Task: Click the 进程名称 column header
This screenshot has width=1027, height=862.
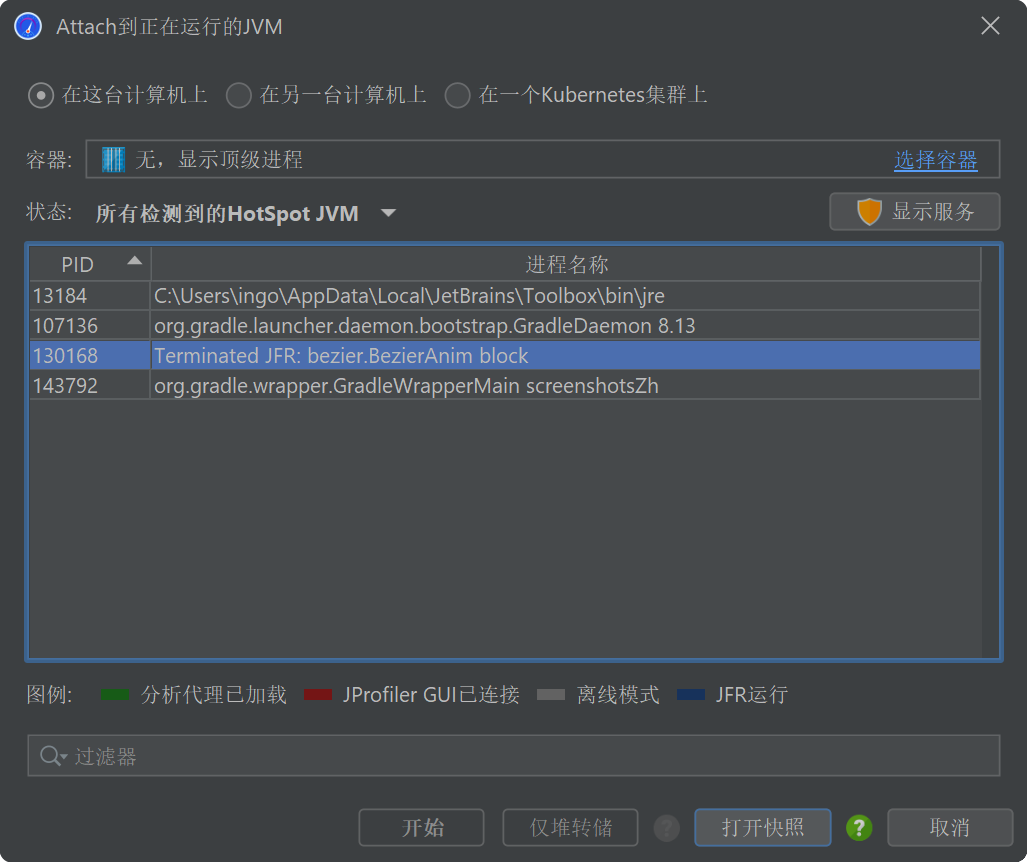Action: 566,265
